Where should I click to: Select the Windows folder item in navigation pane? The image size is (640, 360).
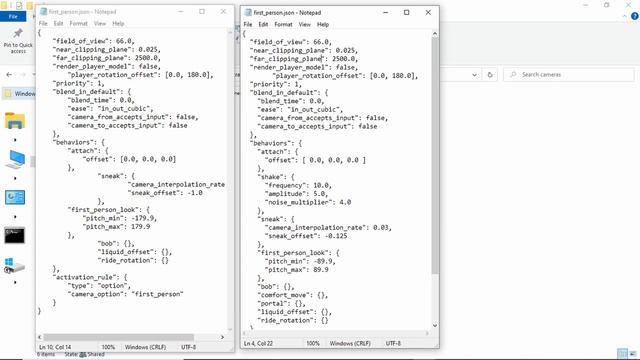pos(19,94)
